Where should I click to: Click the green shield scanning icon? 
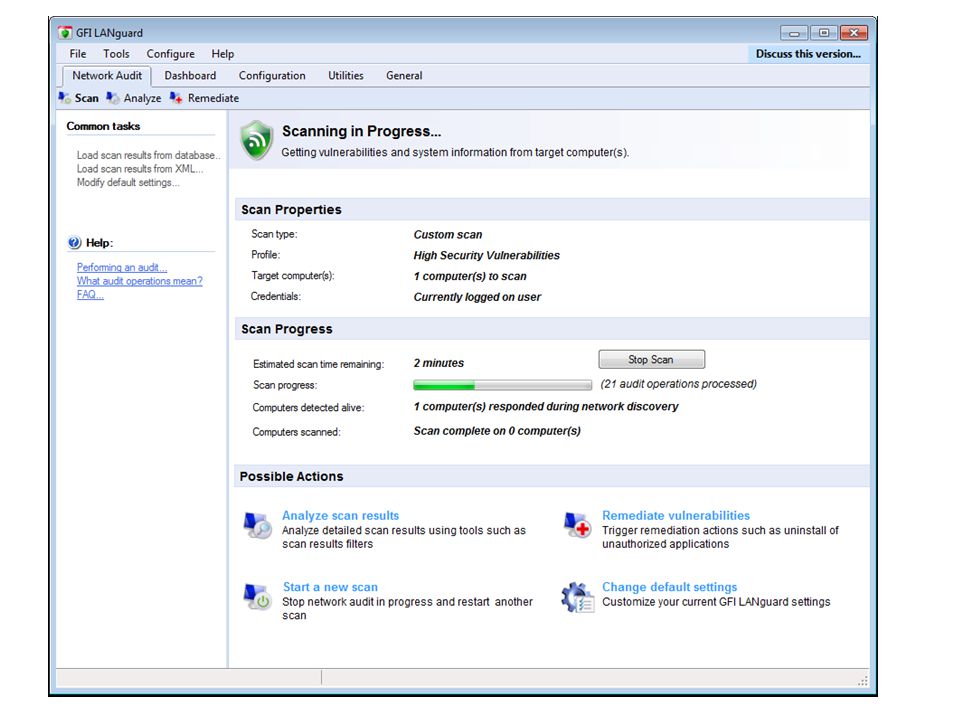click(256, 140)
